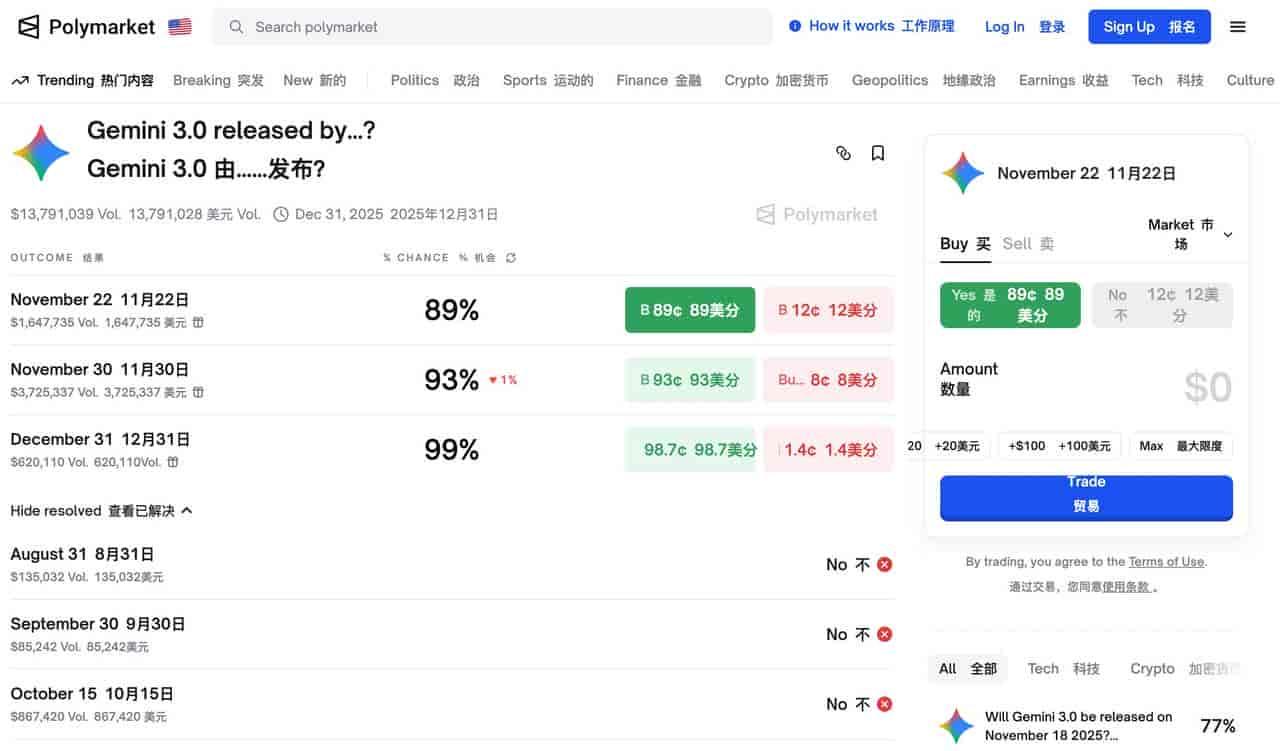Click the Gemini logo beside market title

pyautogui.click(x=41, y=153)
